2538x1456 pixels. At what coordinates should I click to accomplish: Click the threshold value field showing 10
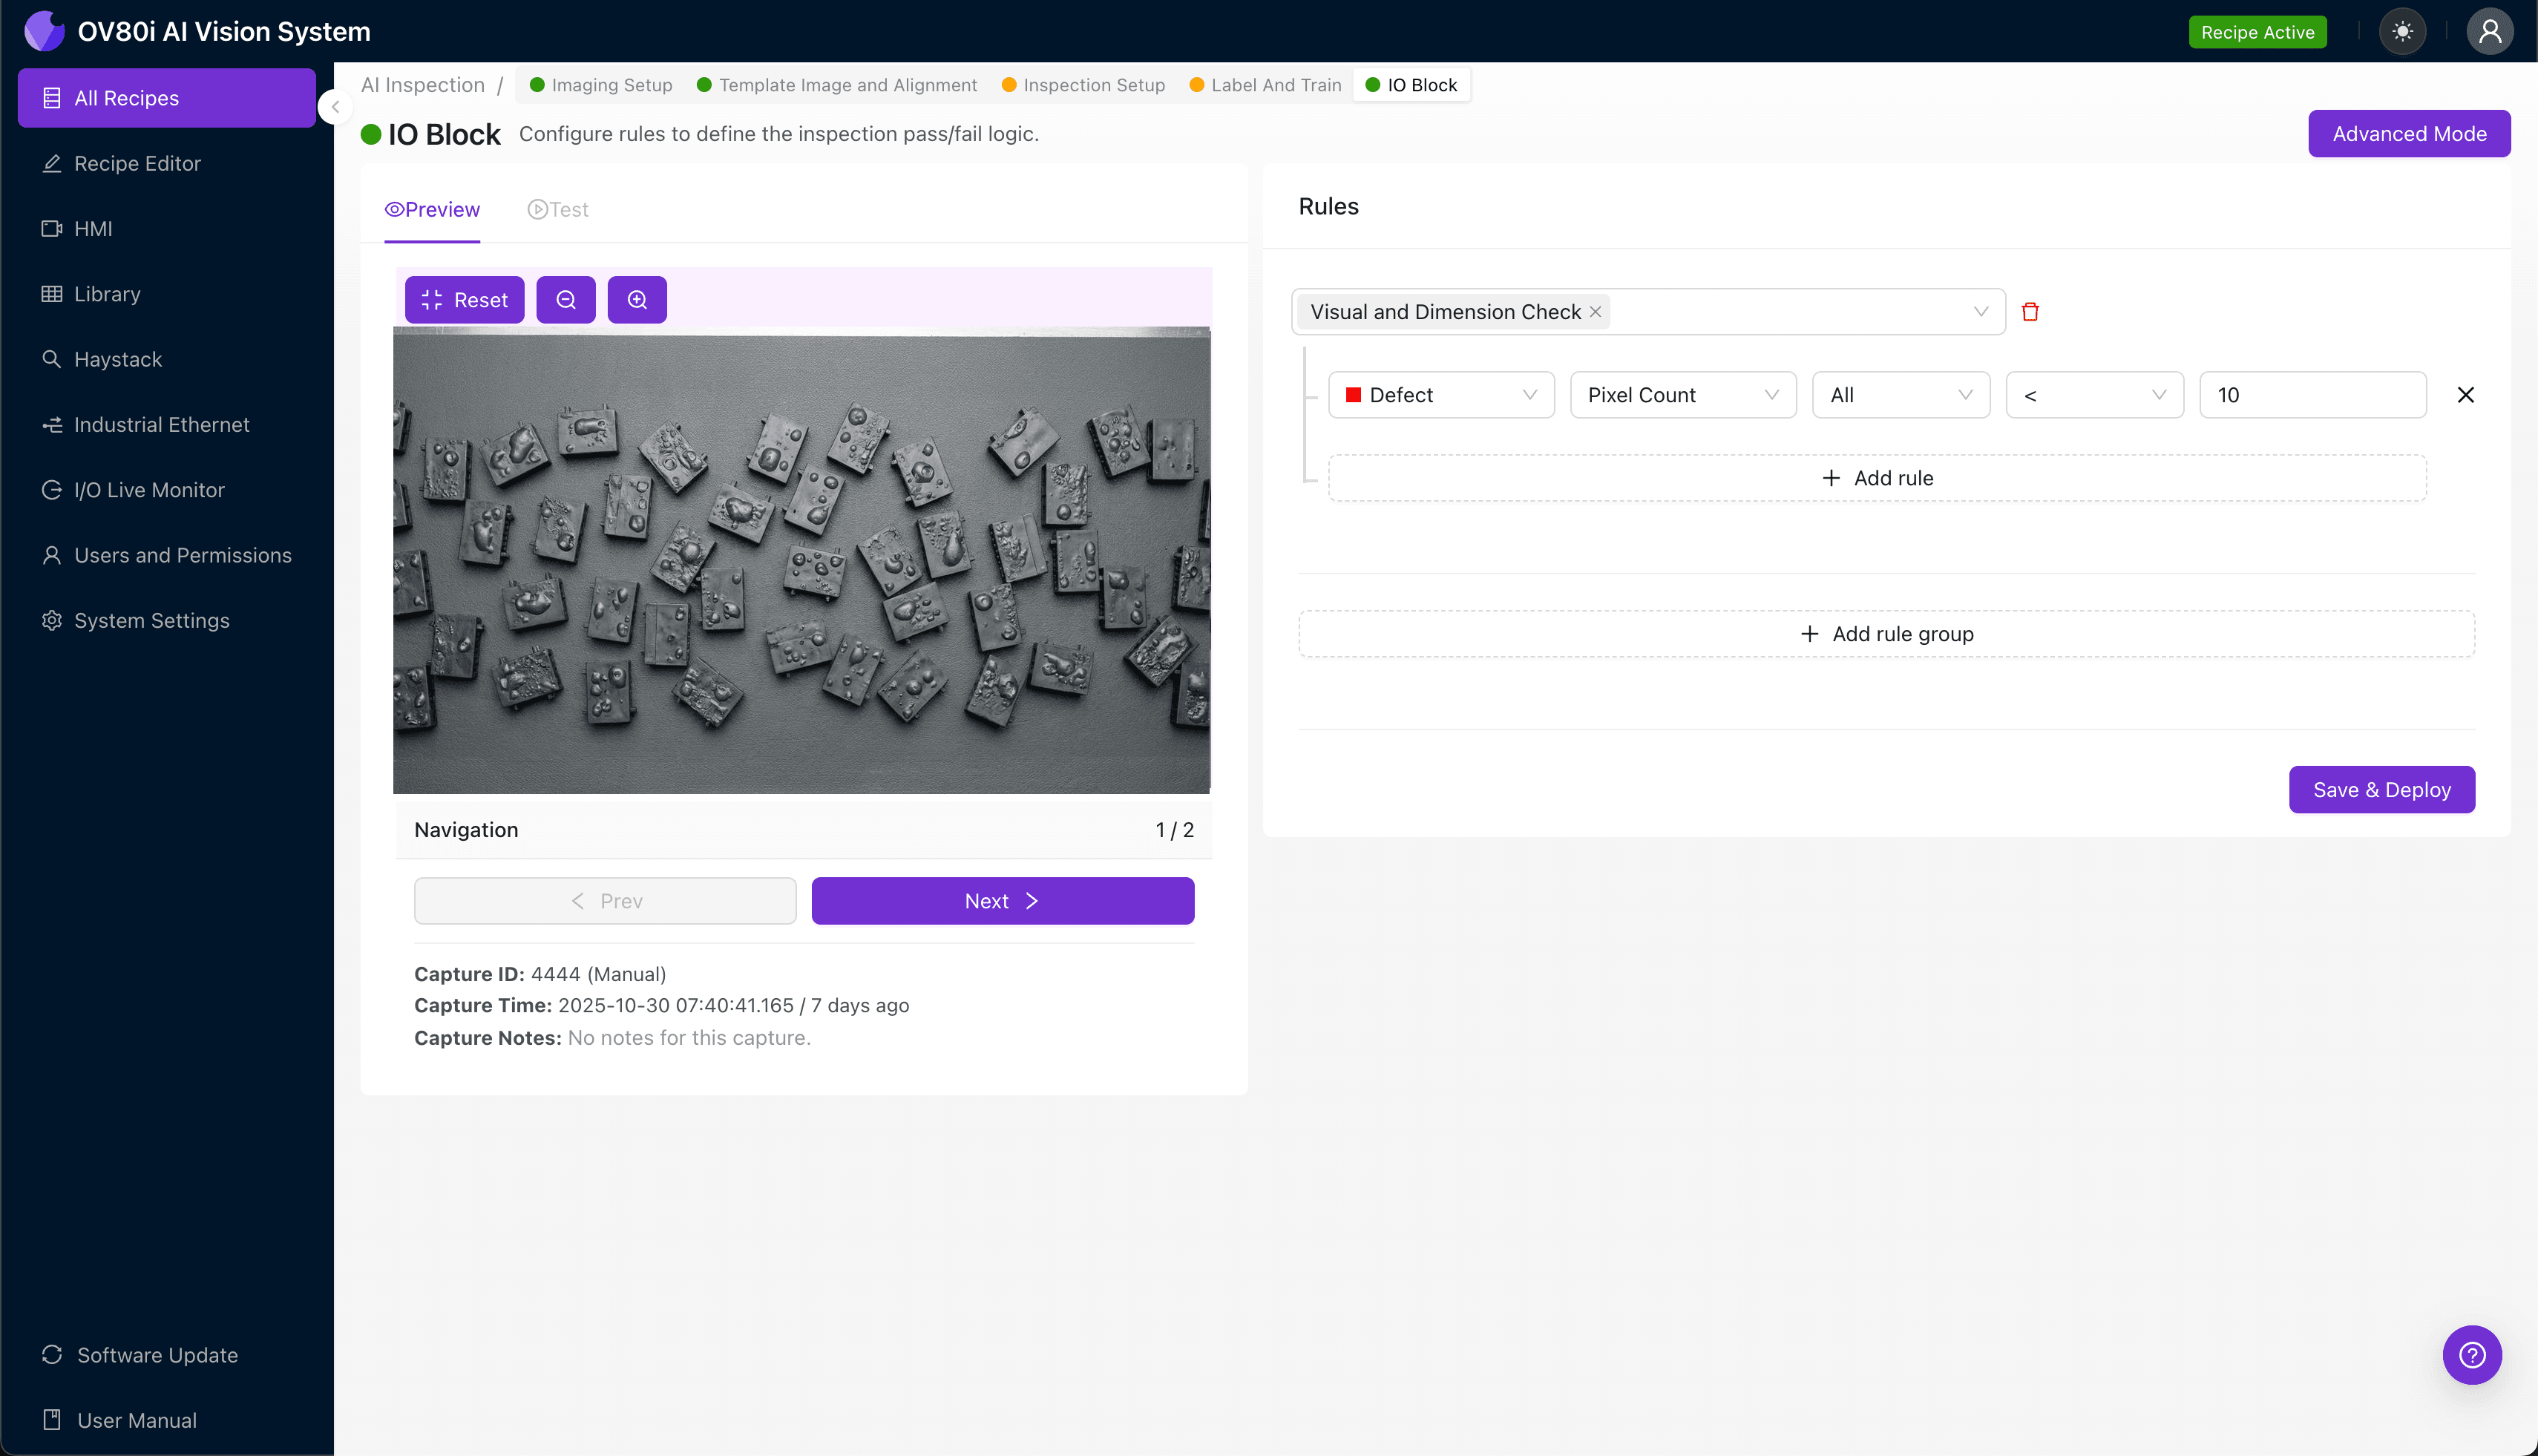coord(2312,395)
